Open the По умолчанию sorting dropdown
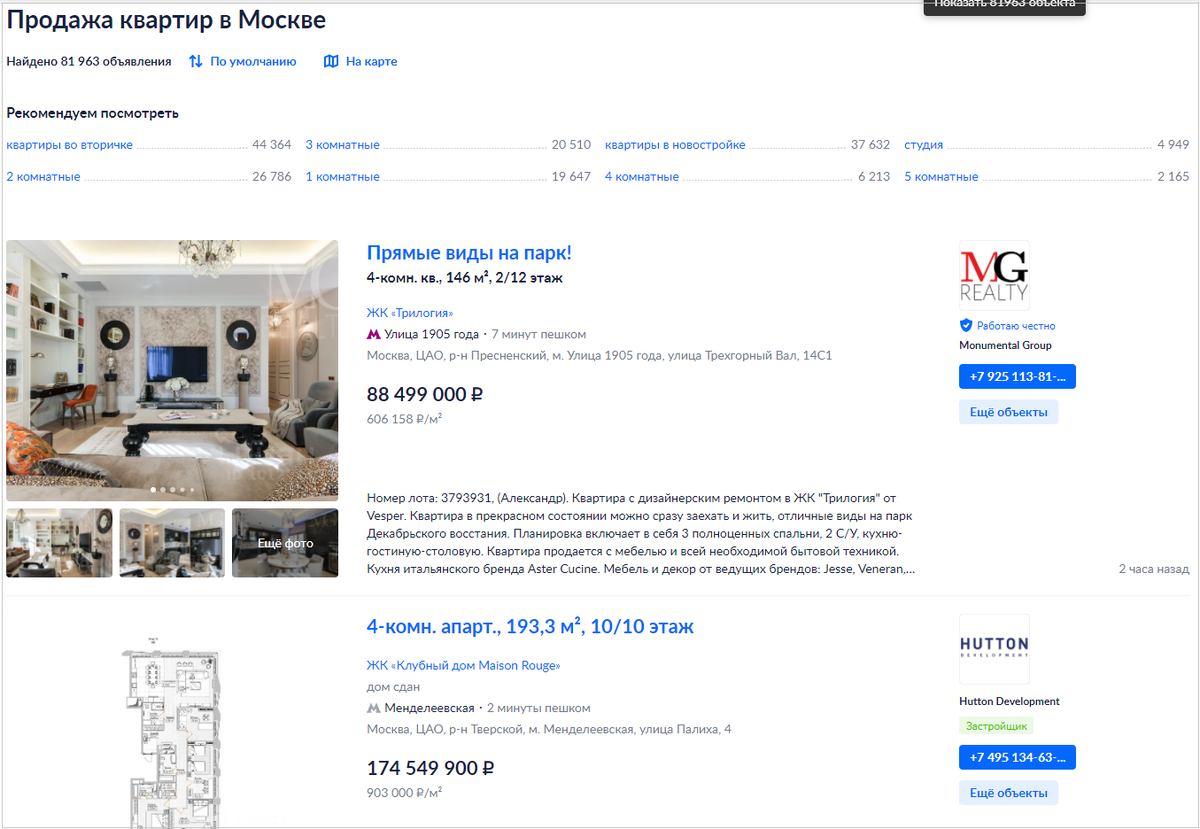The width and height of the screenshot is (1200, 829). [x=253, y=61]
